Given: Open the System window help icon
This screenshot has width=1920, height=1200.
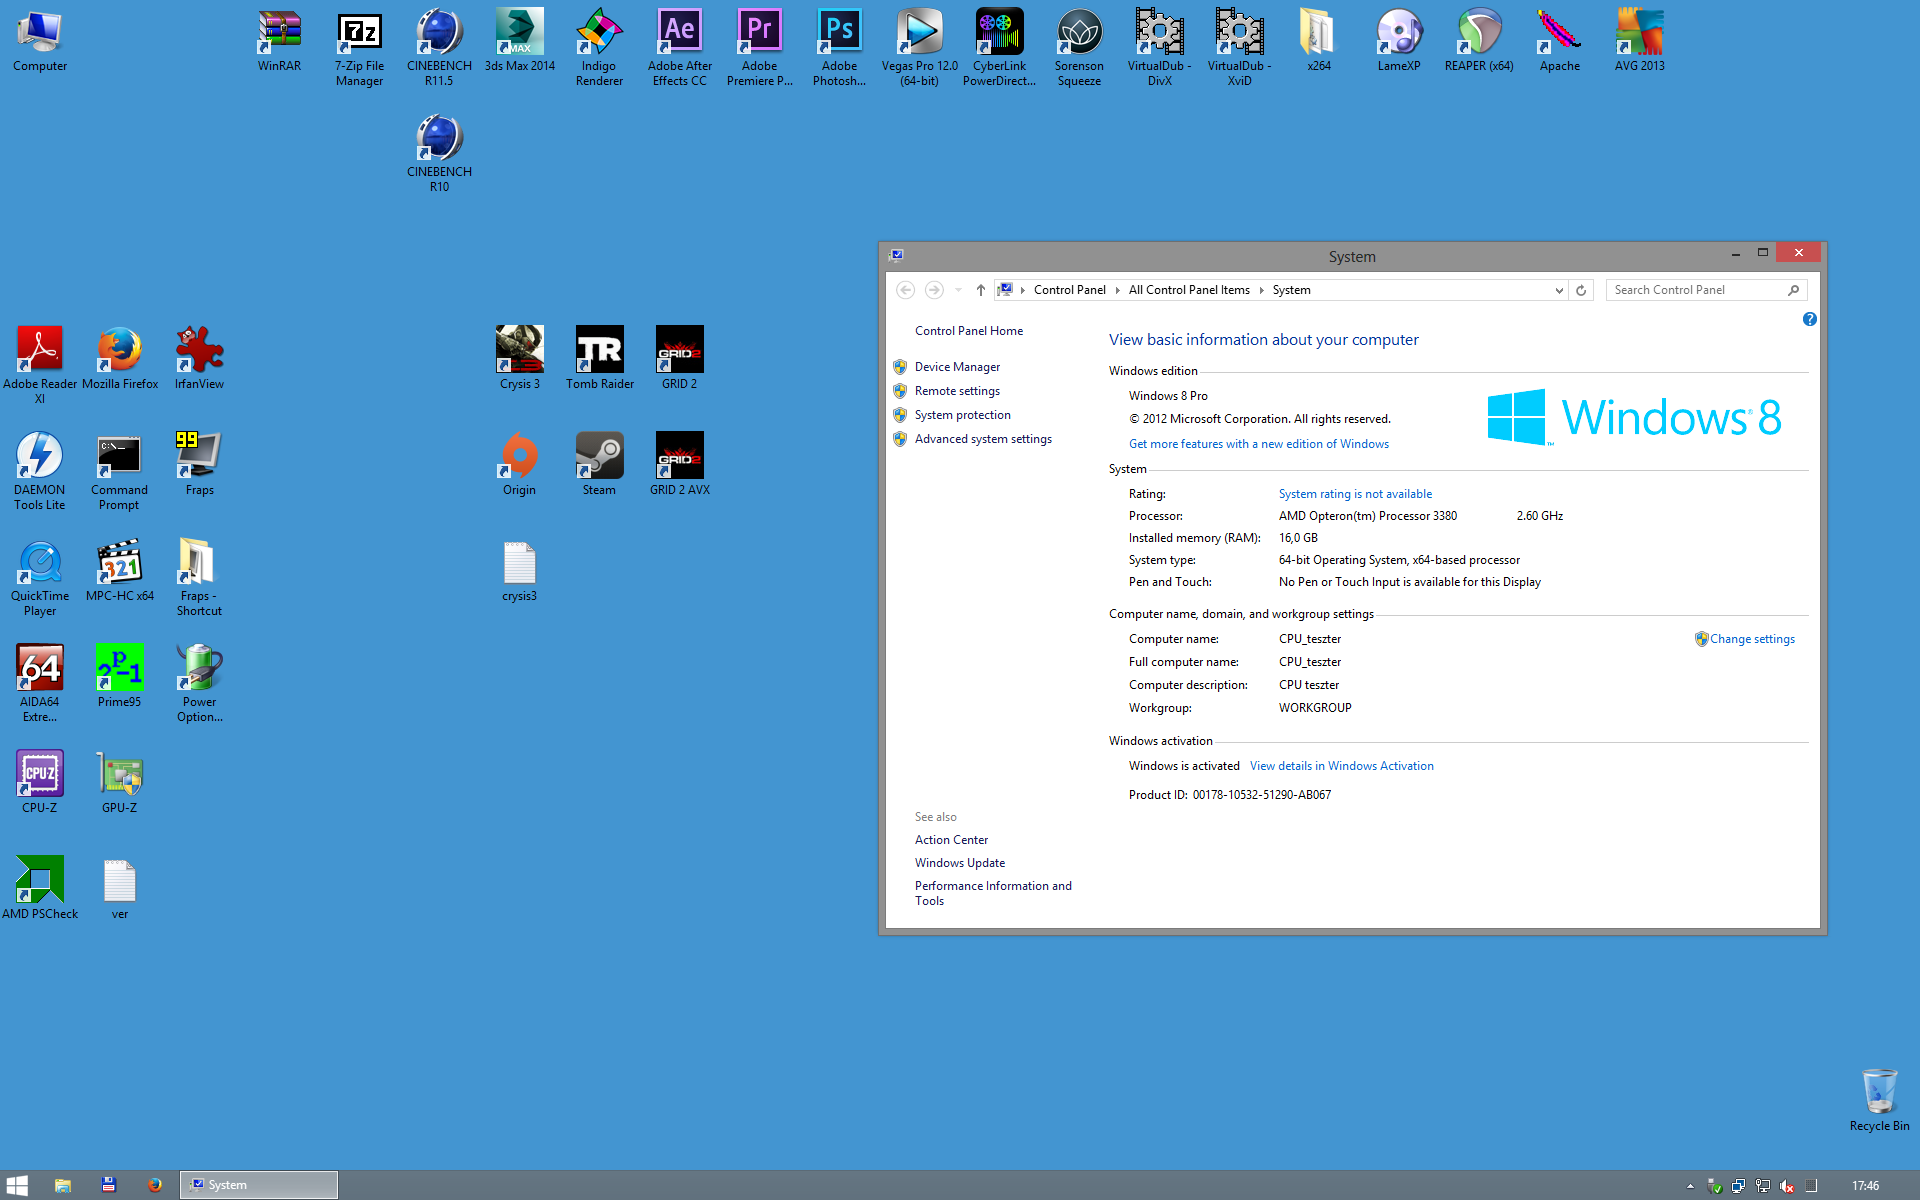Looking at the screenshot, I should point(1809,319).
